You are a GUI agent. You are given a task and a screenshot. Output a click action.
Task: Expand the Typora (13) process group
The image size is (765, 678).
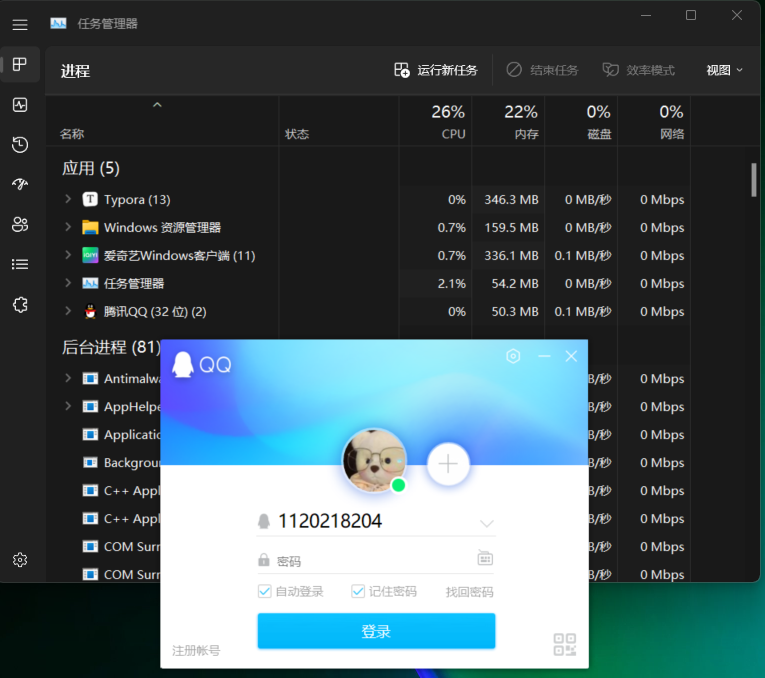[x=68, y=199]
